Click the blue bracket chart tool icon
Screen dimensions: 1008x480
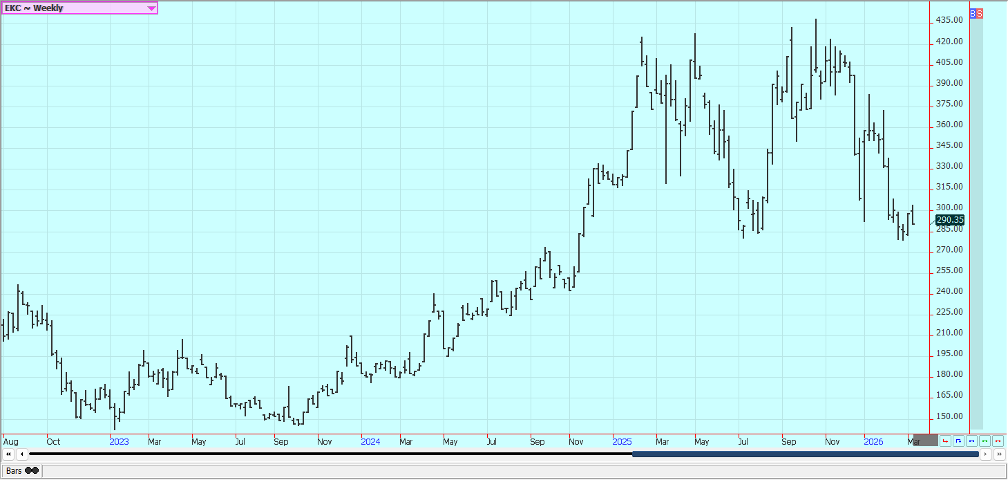(959, 440)
